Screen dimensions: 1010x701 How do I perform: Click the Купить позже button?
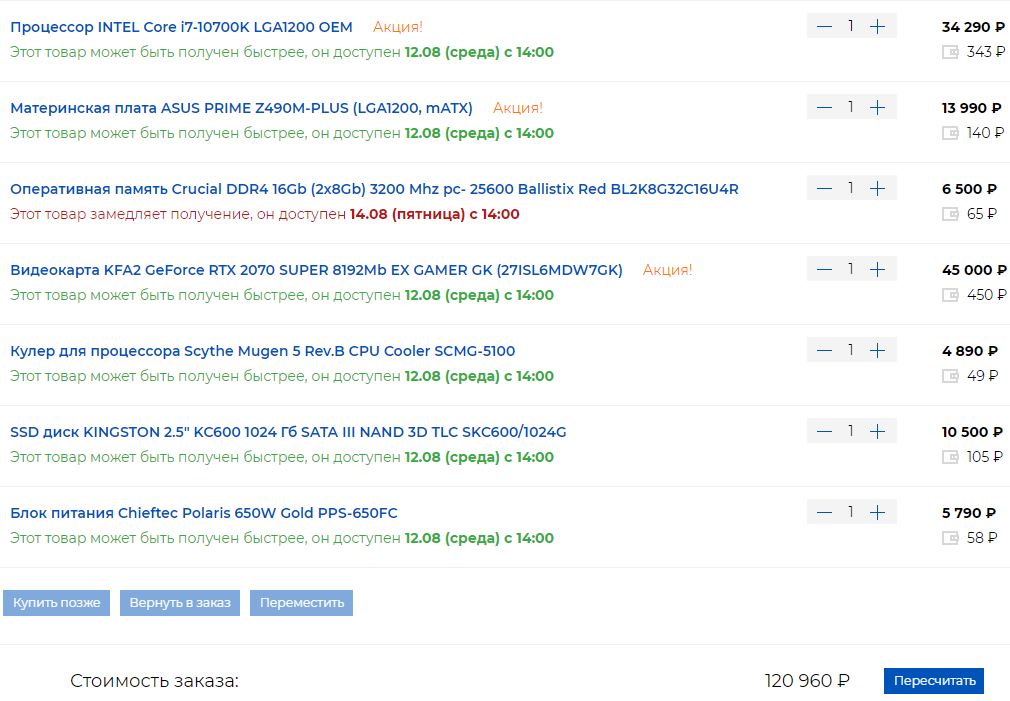click(x=57, y=603)
